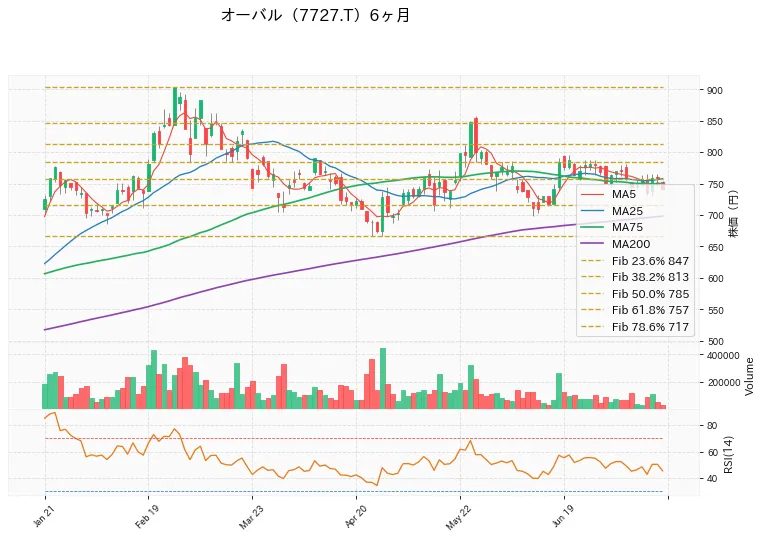The width and height of the screenshot is (764, 539).
Task: Click the Fib 78.6% 717 legend entry
Action: [635, 327]
